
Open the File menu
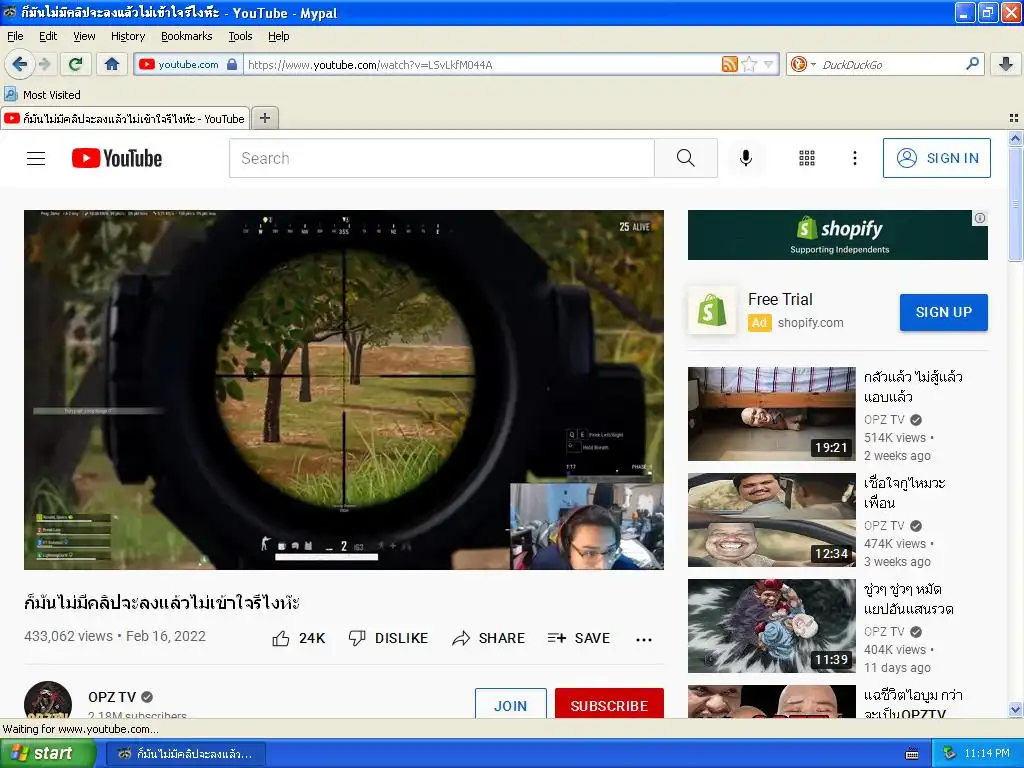15,36
